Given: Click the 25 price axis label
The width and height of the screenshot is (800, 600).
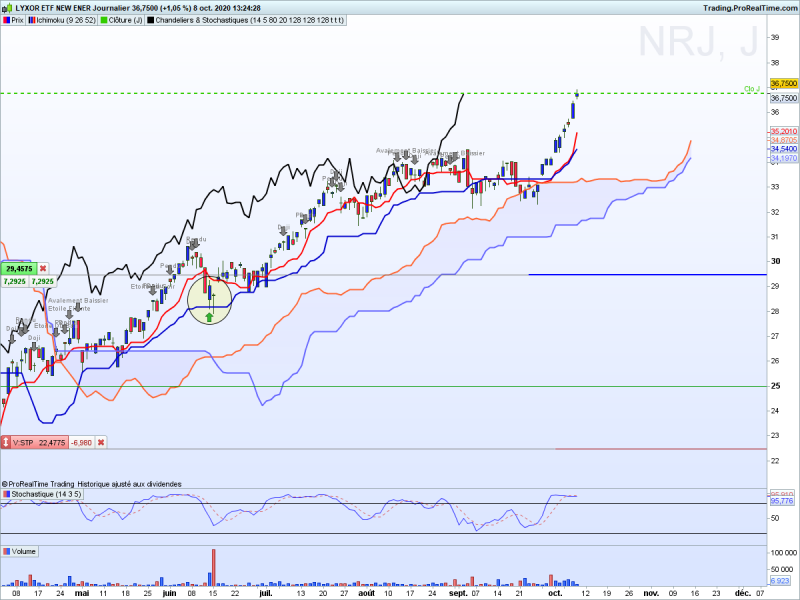Looking at the screenshot, I should tap(776, 386).
